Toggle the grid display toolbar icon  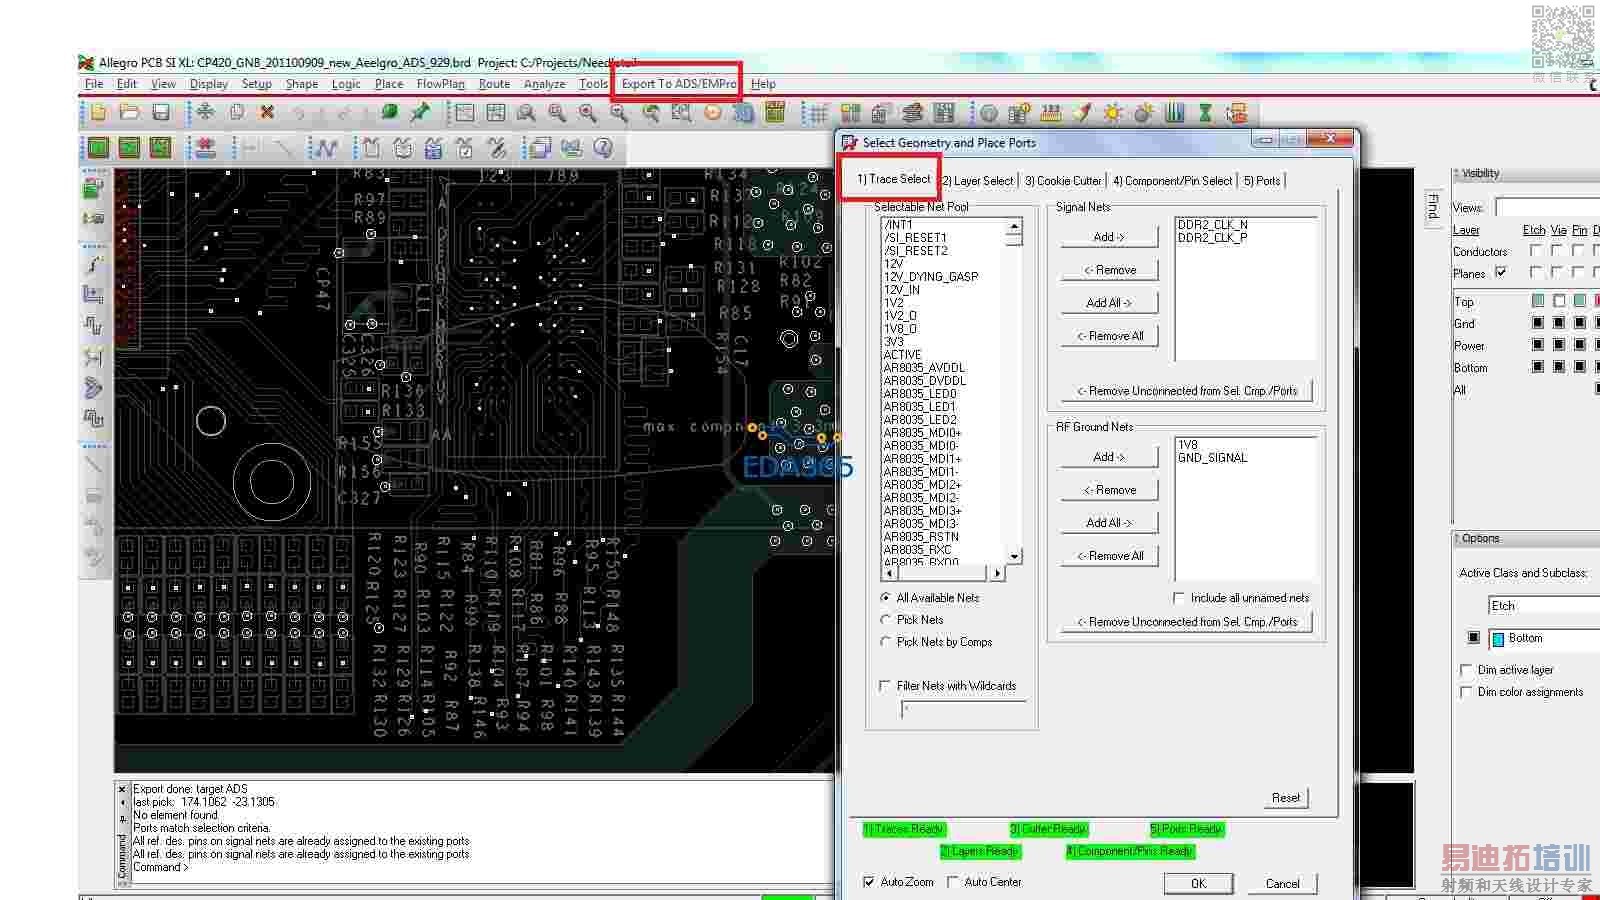coord(818,113)
